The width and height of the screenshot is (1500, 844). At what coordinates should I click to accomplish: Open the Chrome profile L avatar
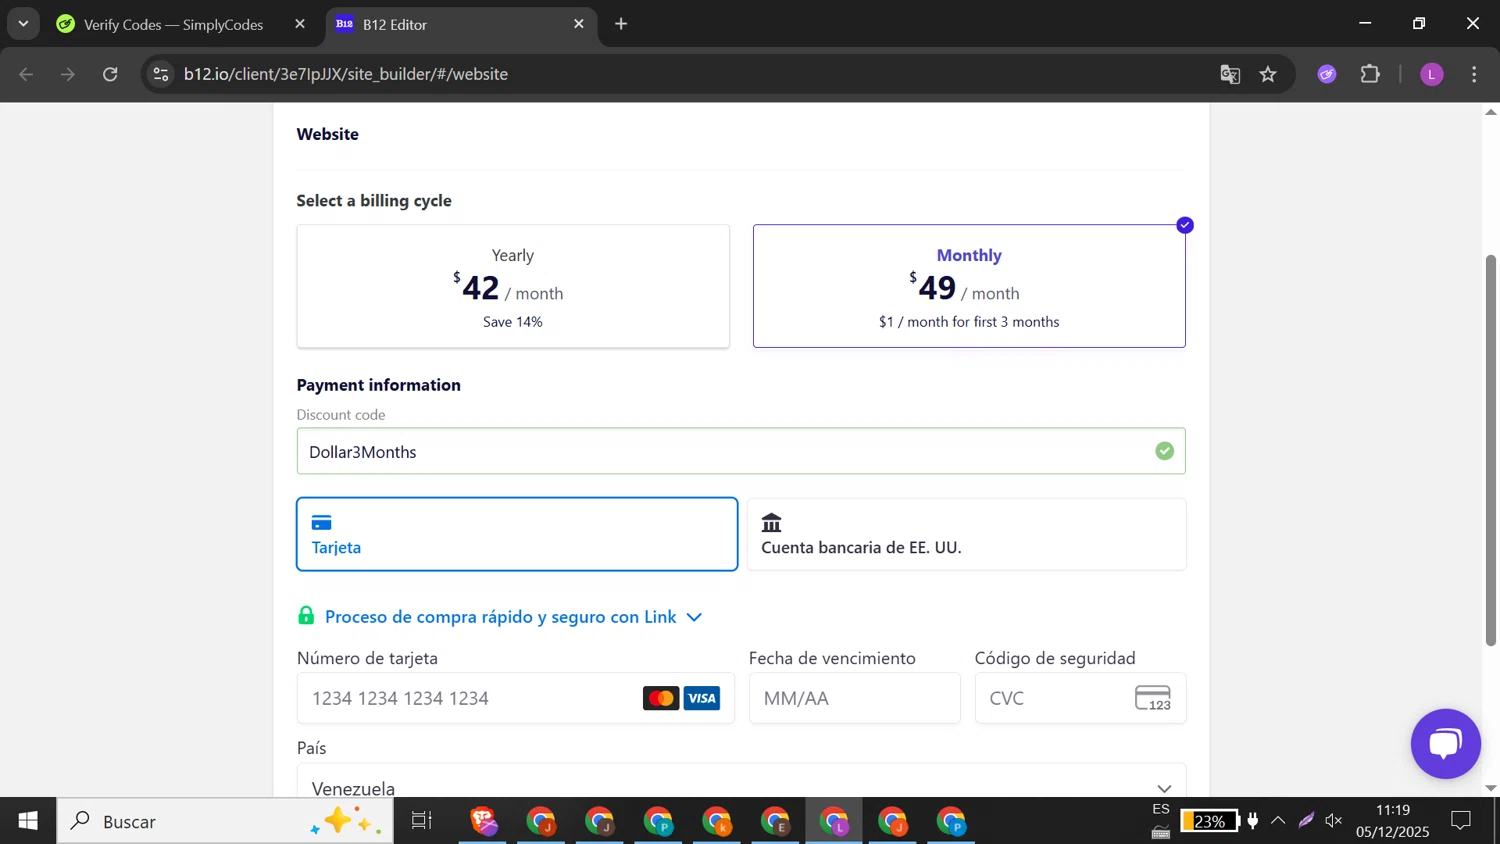point(1432,74)
